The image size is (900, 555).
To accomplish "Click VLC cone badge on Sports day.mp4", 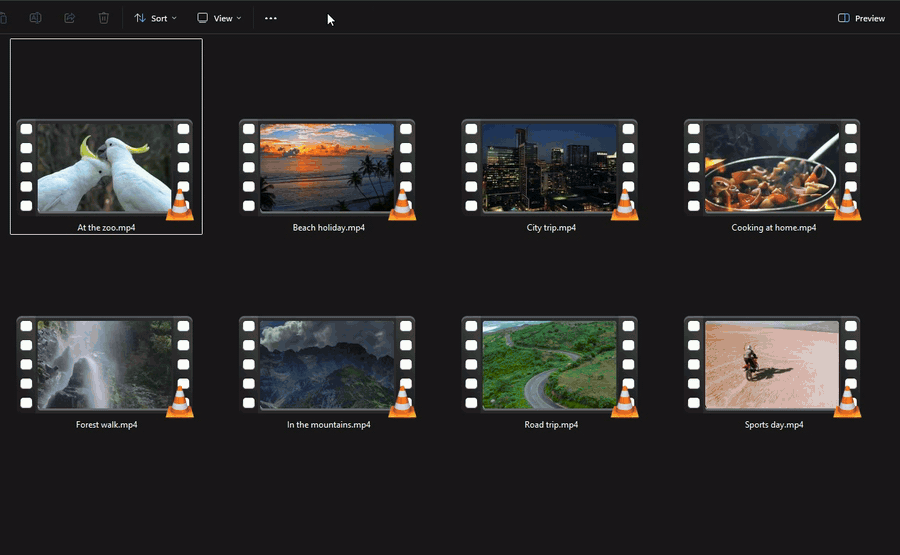I will point(847,402).
